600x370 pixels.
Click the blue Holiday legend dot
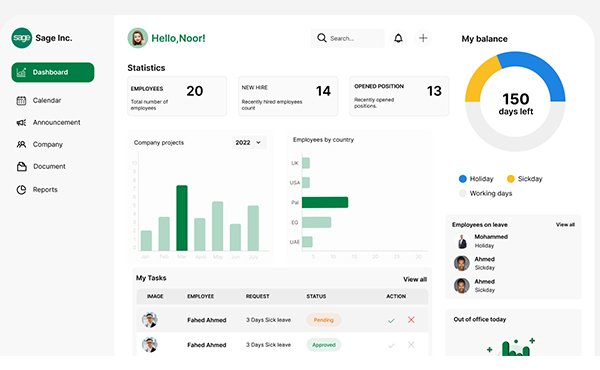463,179
